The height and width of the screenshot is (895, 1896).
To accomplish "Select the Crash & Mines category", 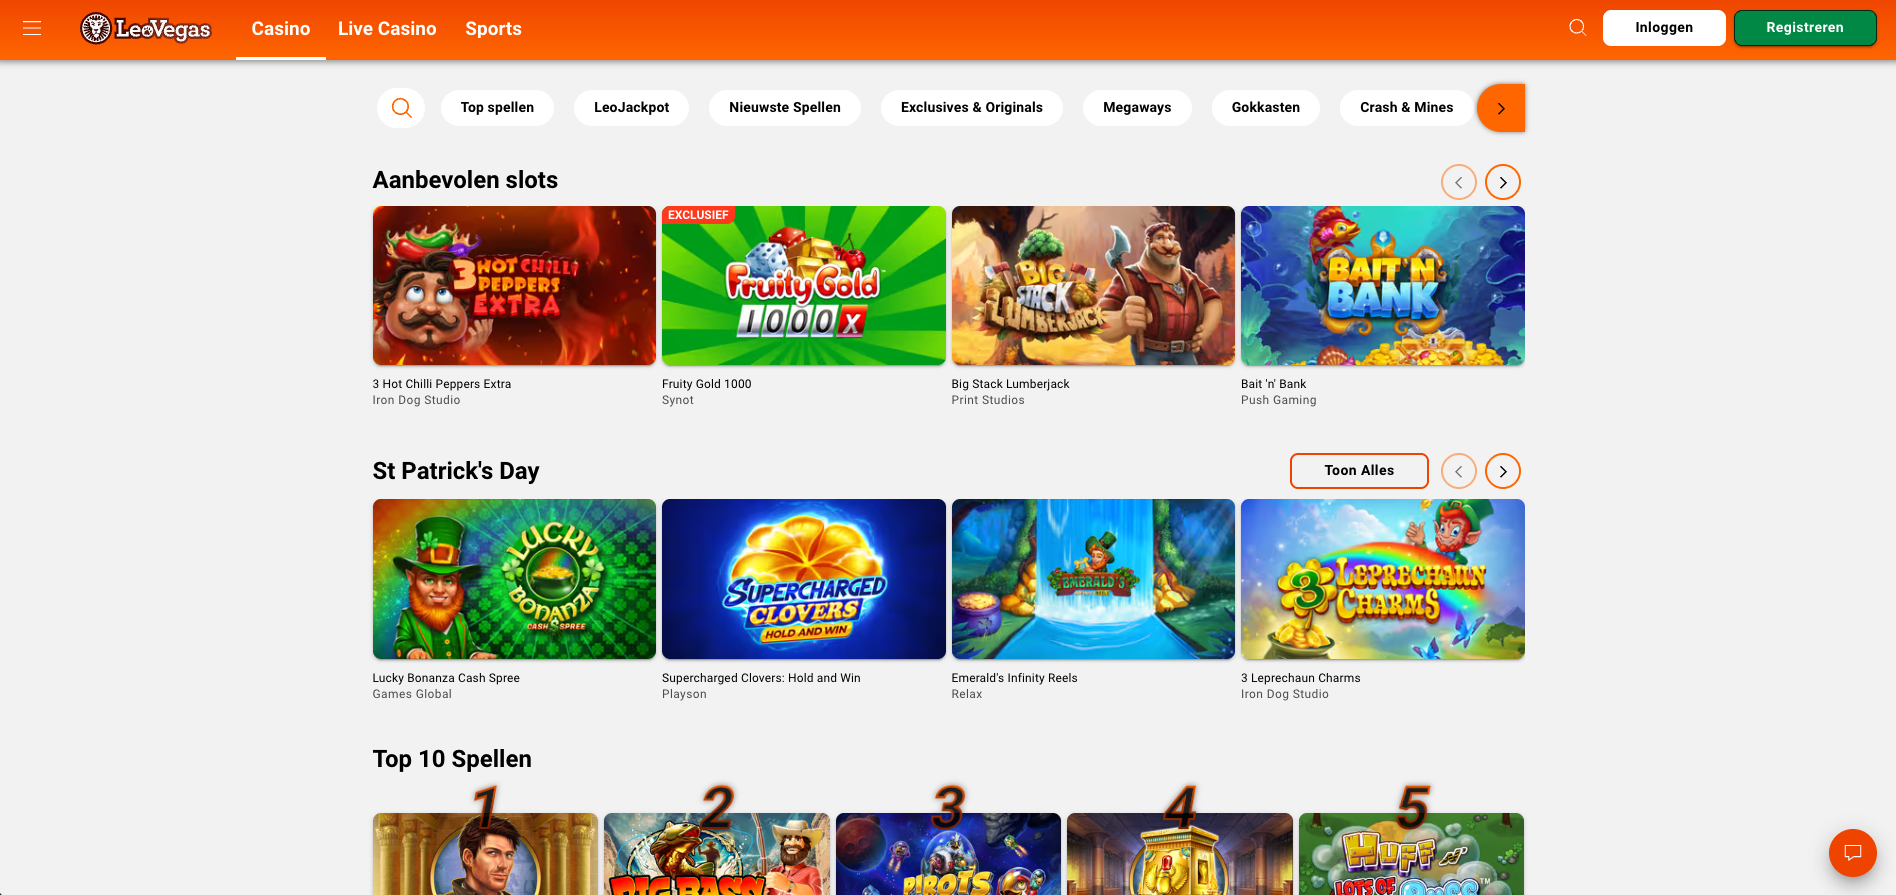I will (1406, 107).
